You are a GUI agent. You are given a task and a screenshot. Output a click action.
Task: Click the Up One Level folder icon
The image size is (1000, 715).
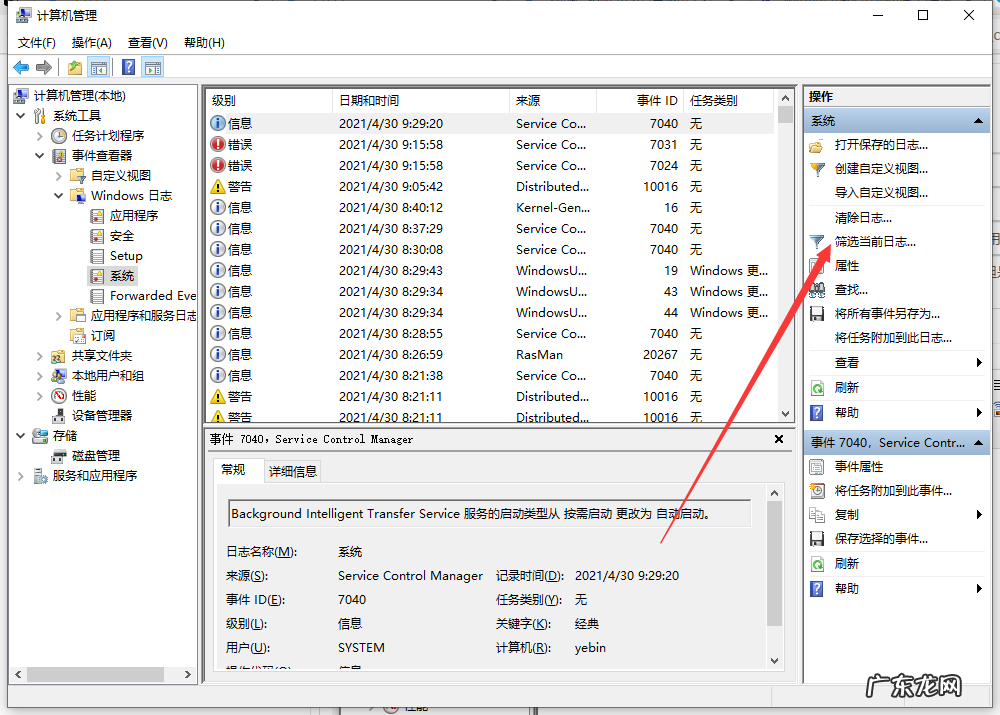75,68
